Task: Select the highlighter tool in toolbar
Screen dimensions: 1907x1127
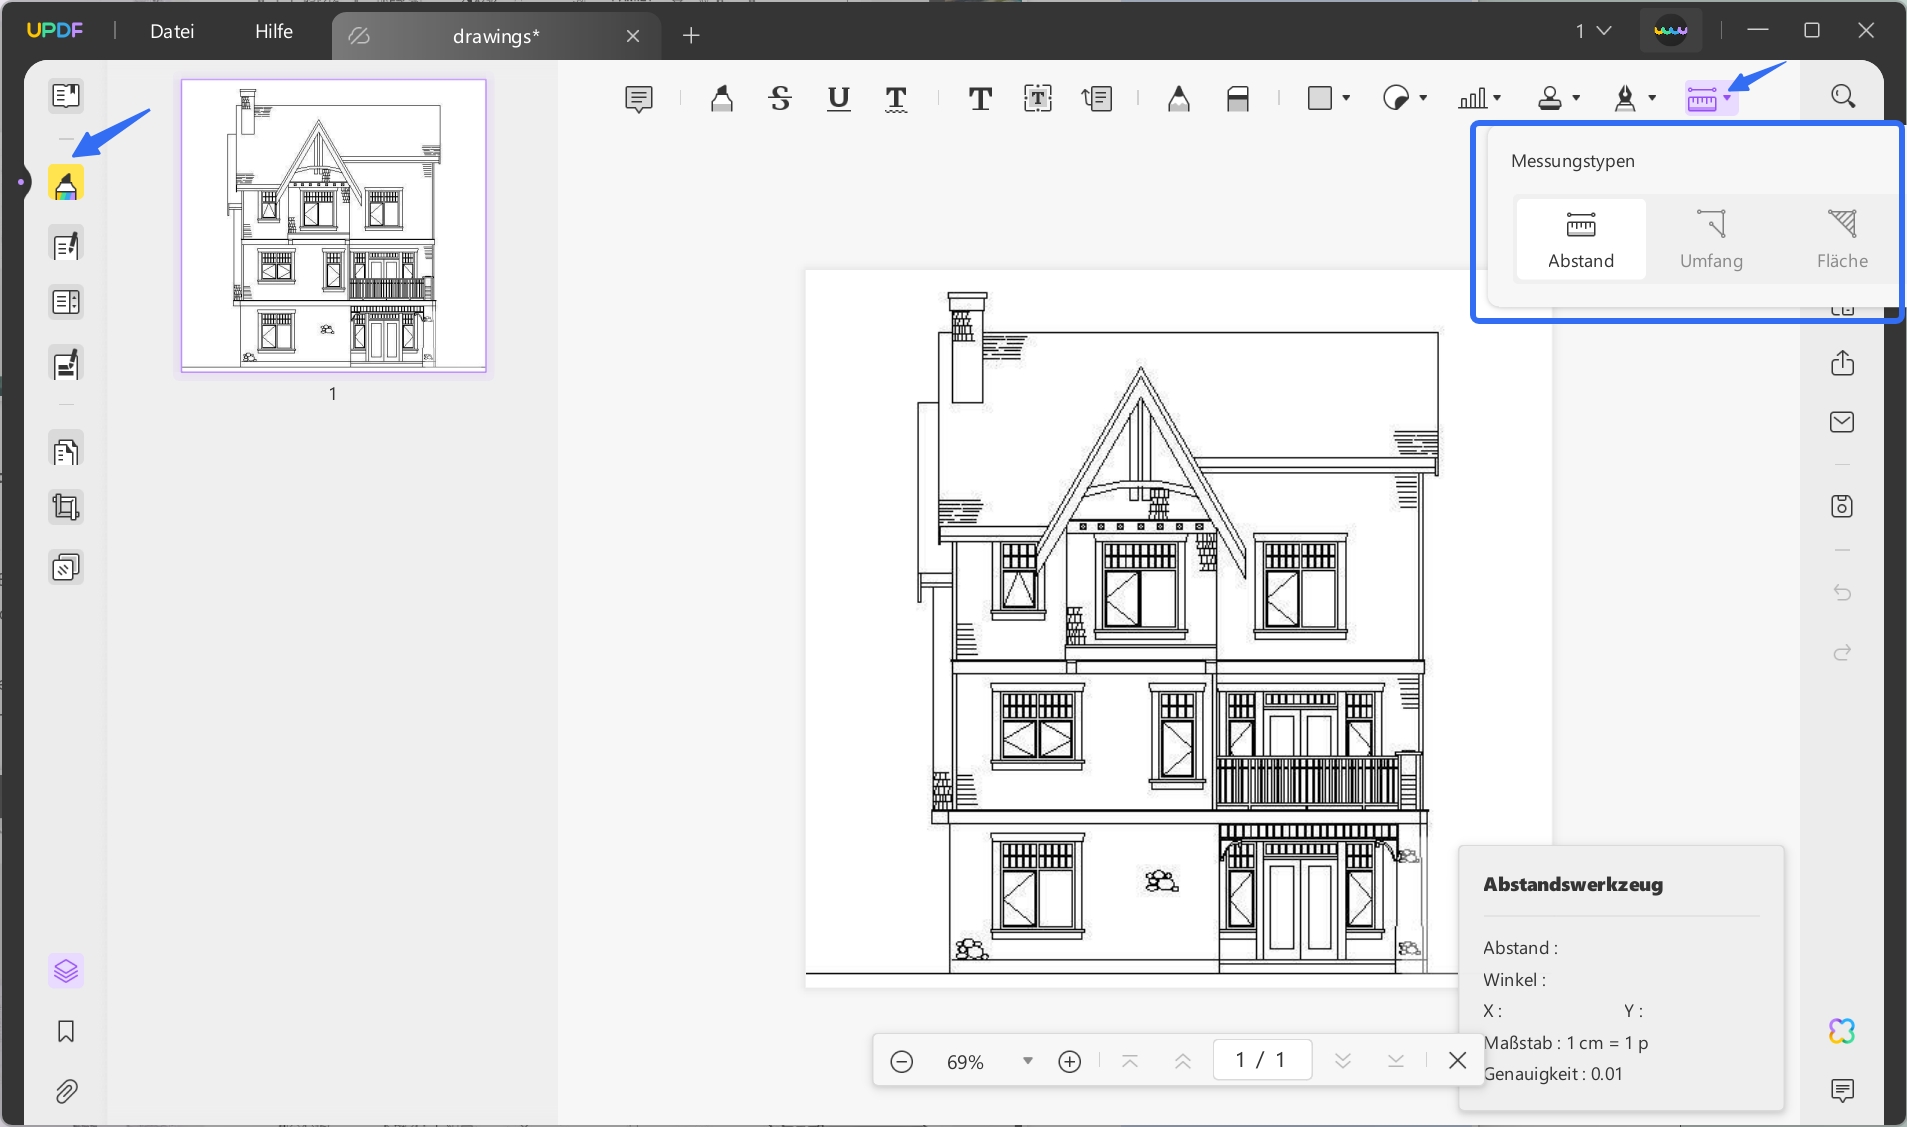Action: [721, 98]
